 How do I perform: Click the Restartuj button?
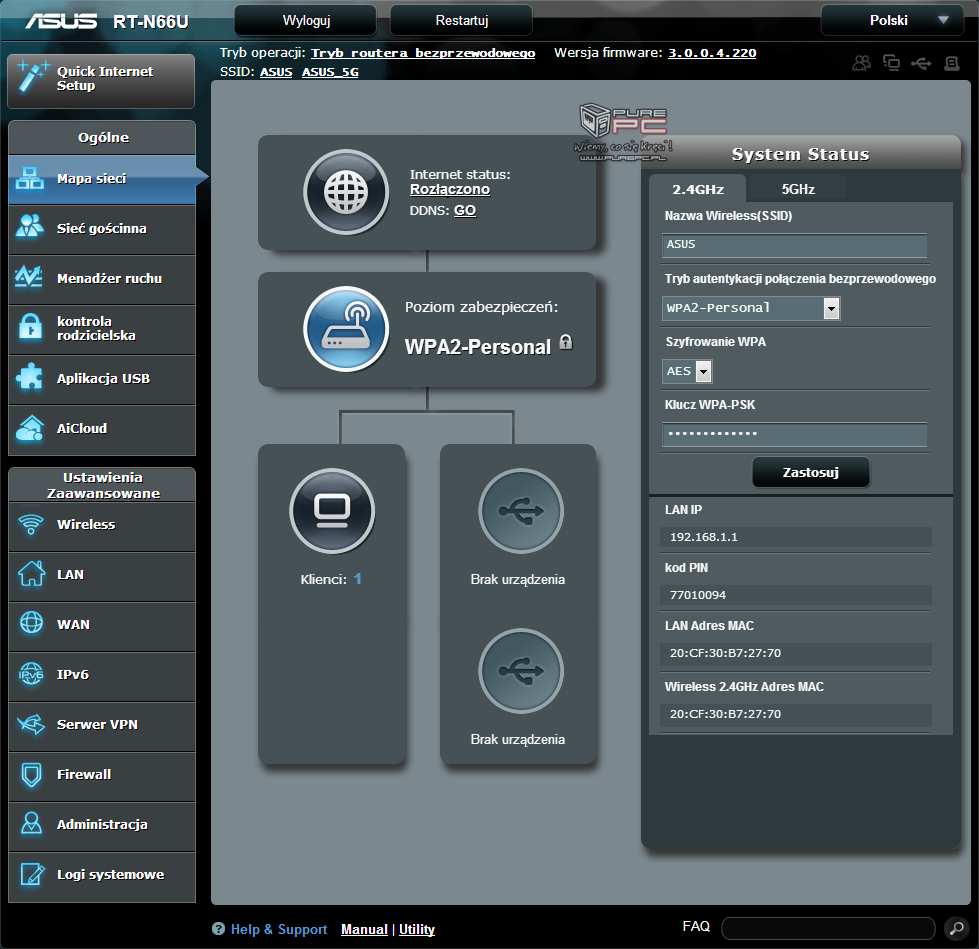pyautogui.click(x=461, y=21)
